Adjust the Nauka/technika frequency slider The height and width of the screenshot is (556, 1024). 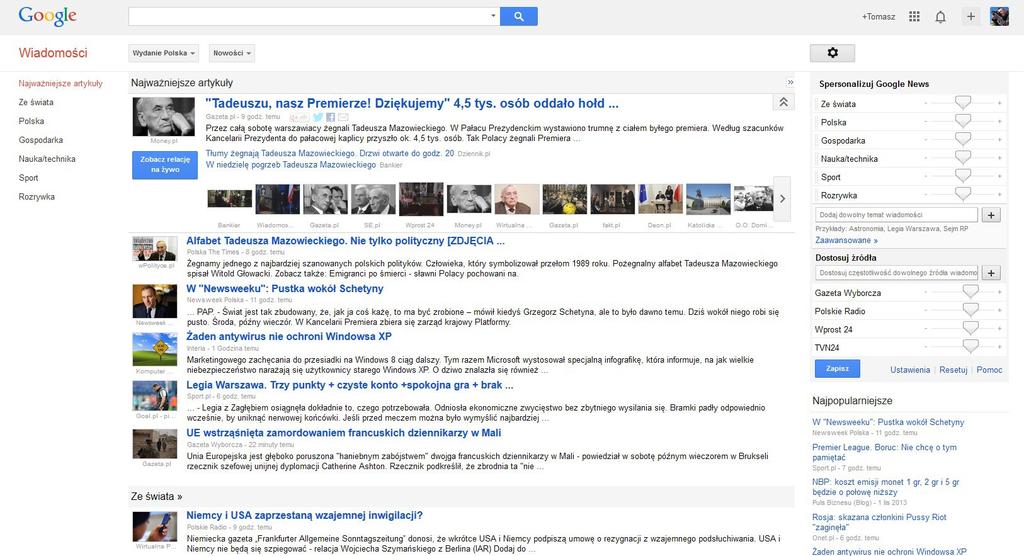(x=963, y=158)
